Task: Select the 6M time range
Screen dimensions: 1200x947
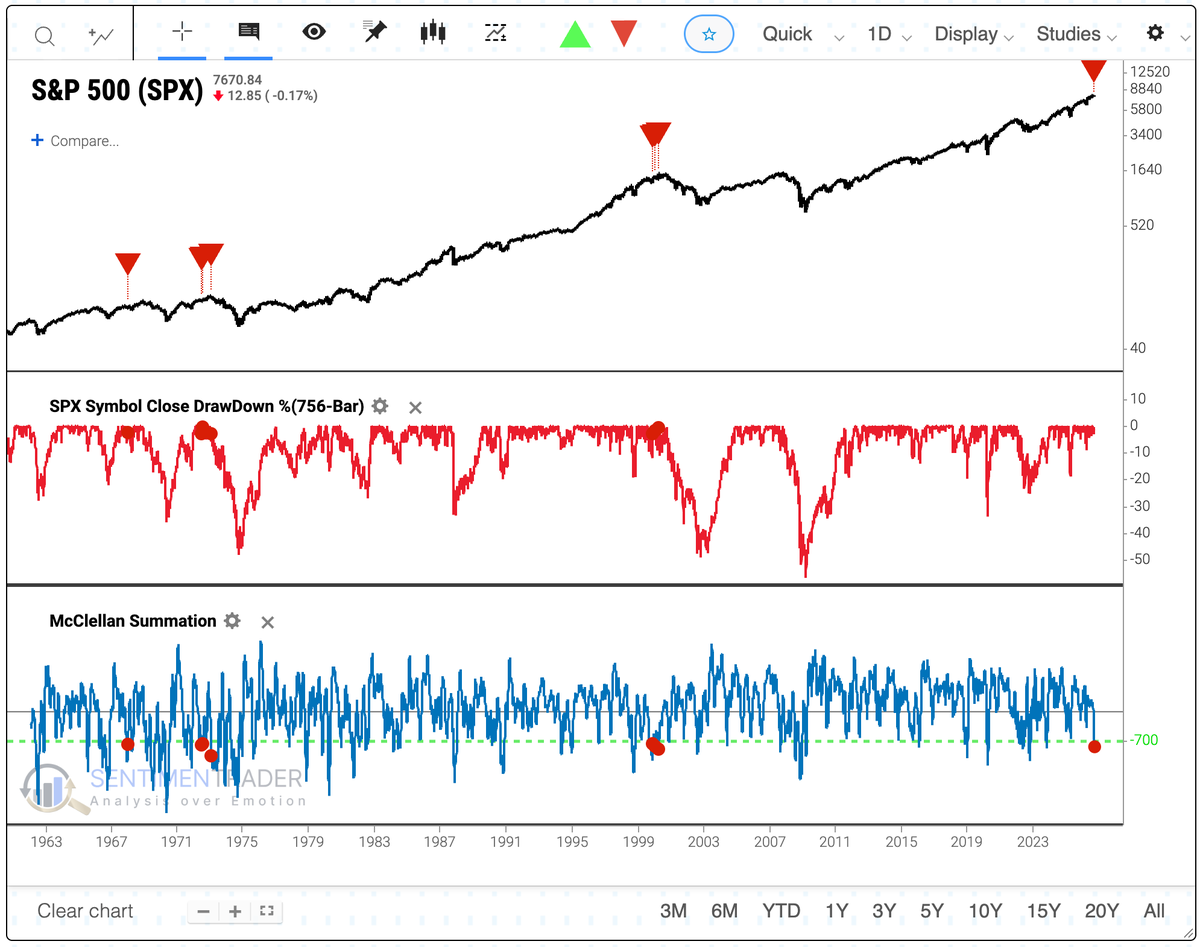Action: [724, 911]
